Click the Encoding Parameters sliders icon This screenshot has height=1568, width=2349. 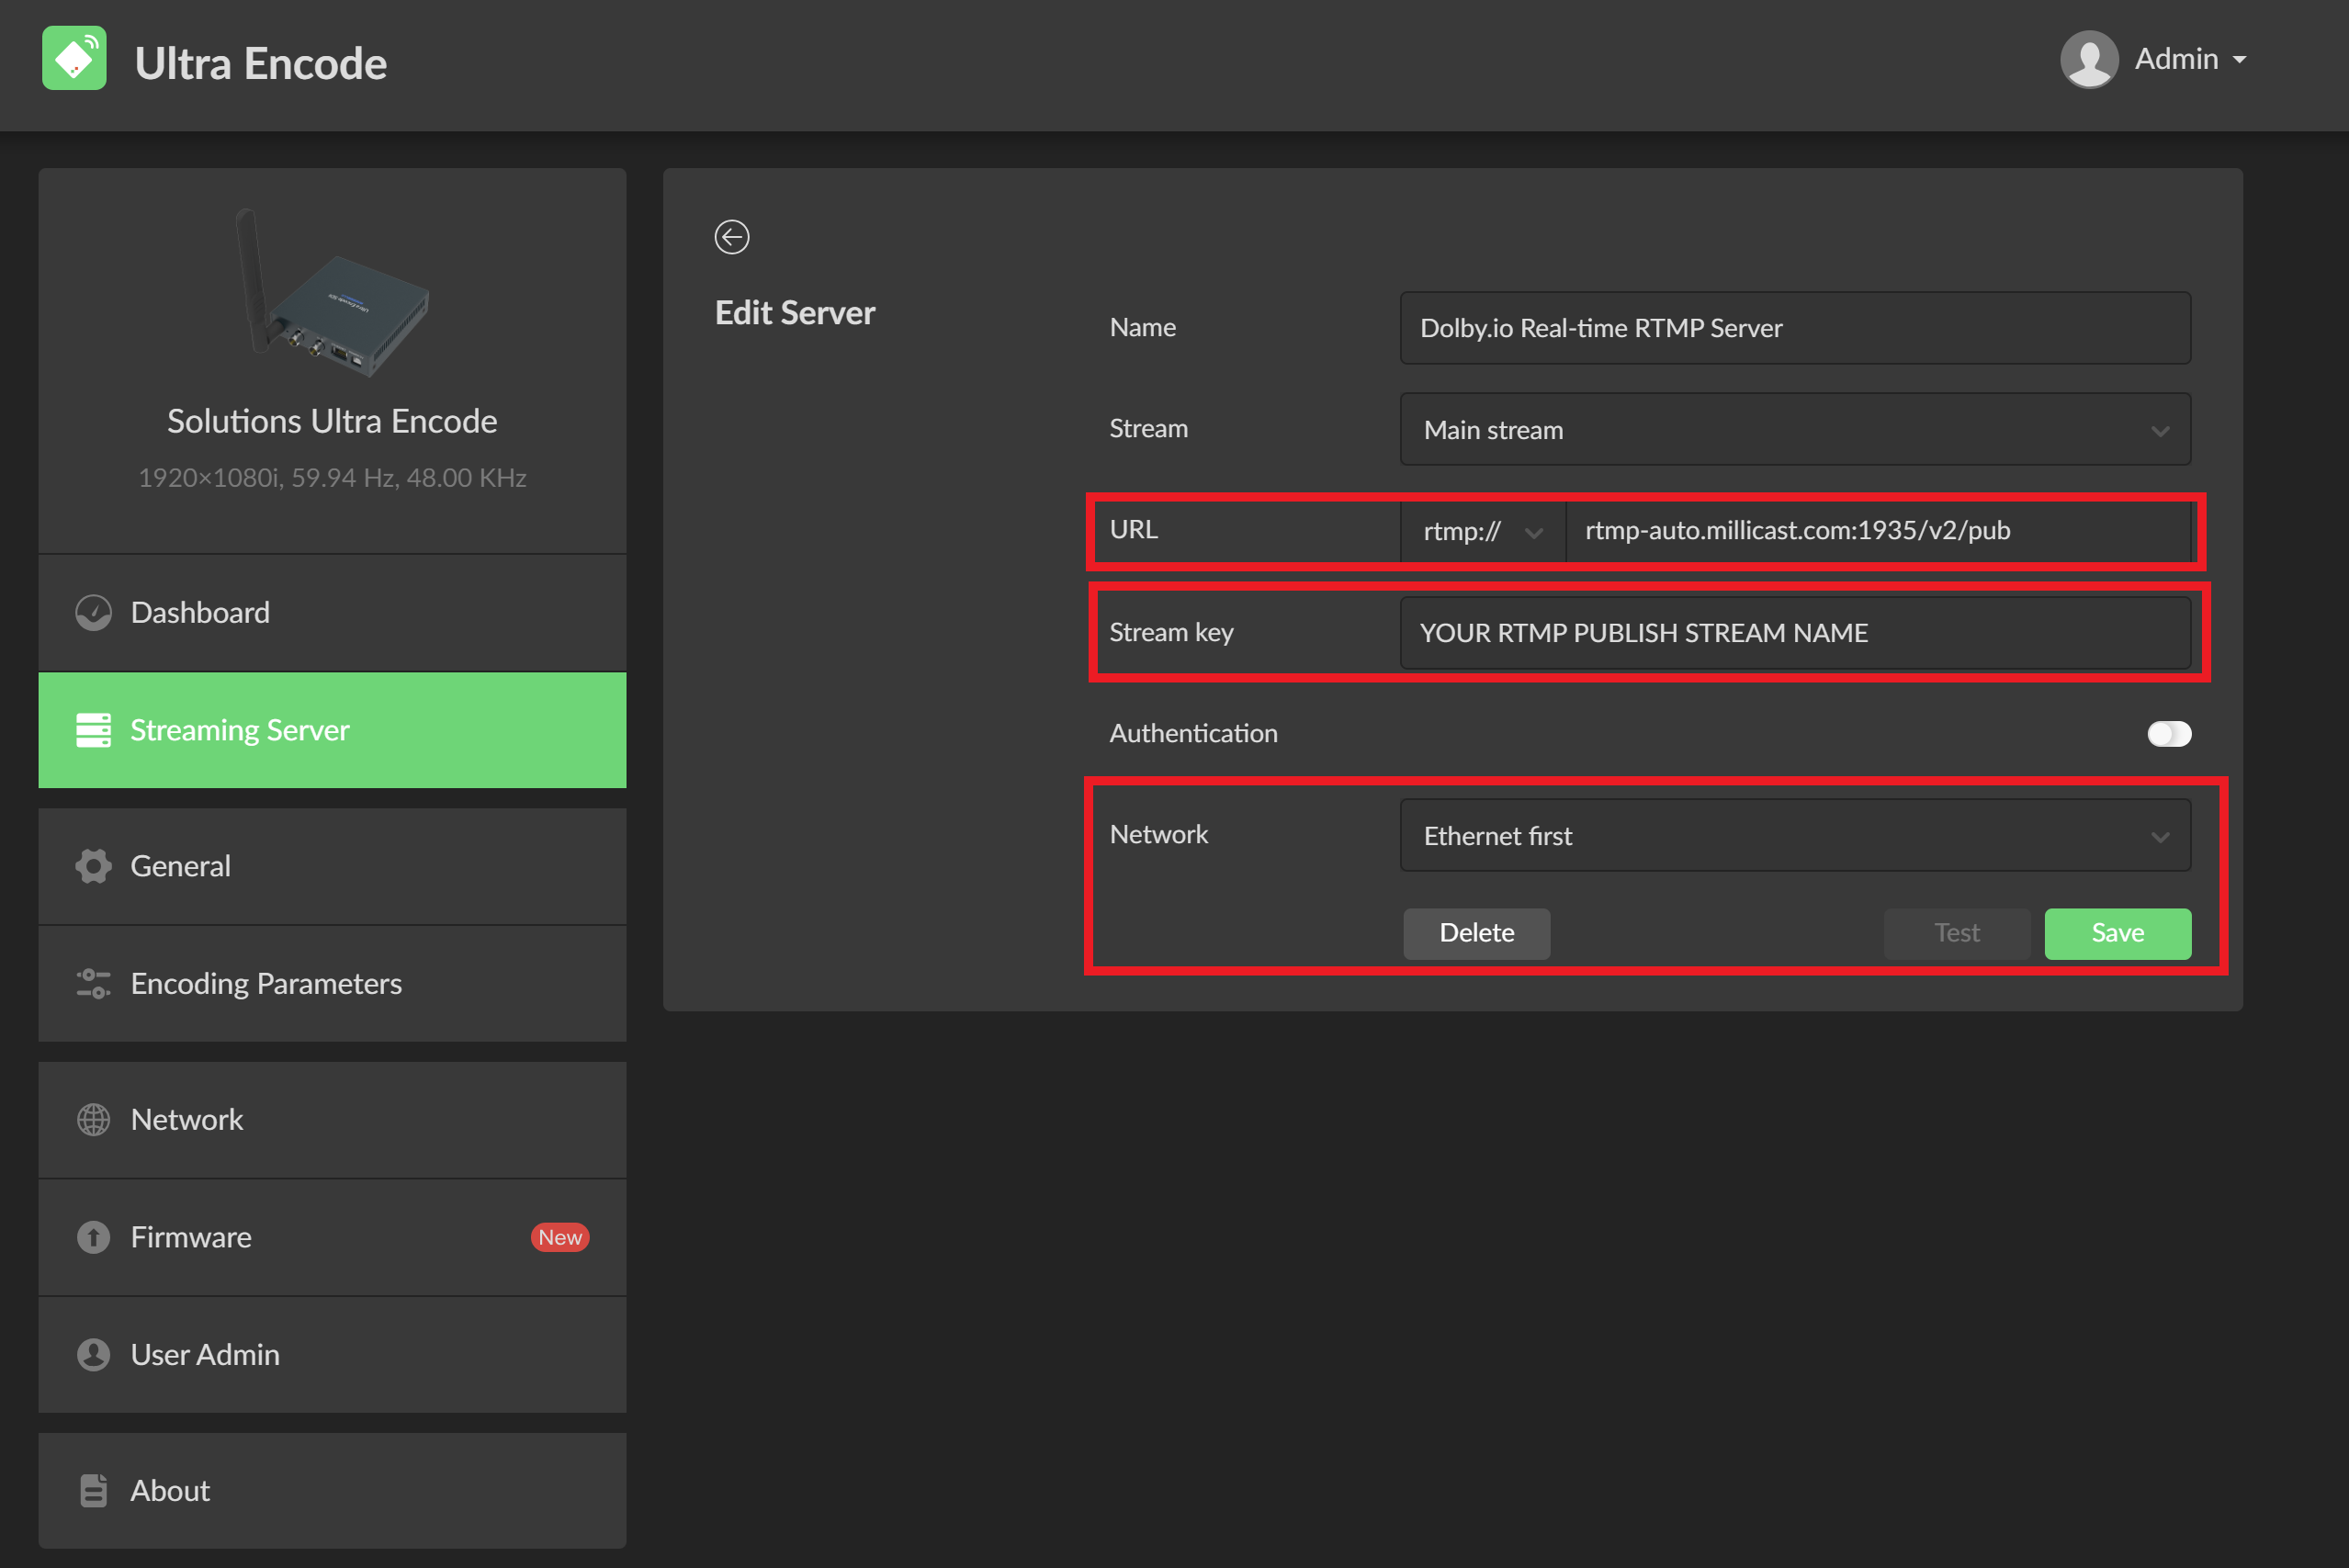pyautogui.click(x=94, y=983)
